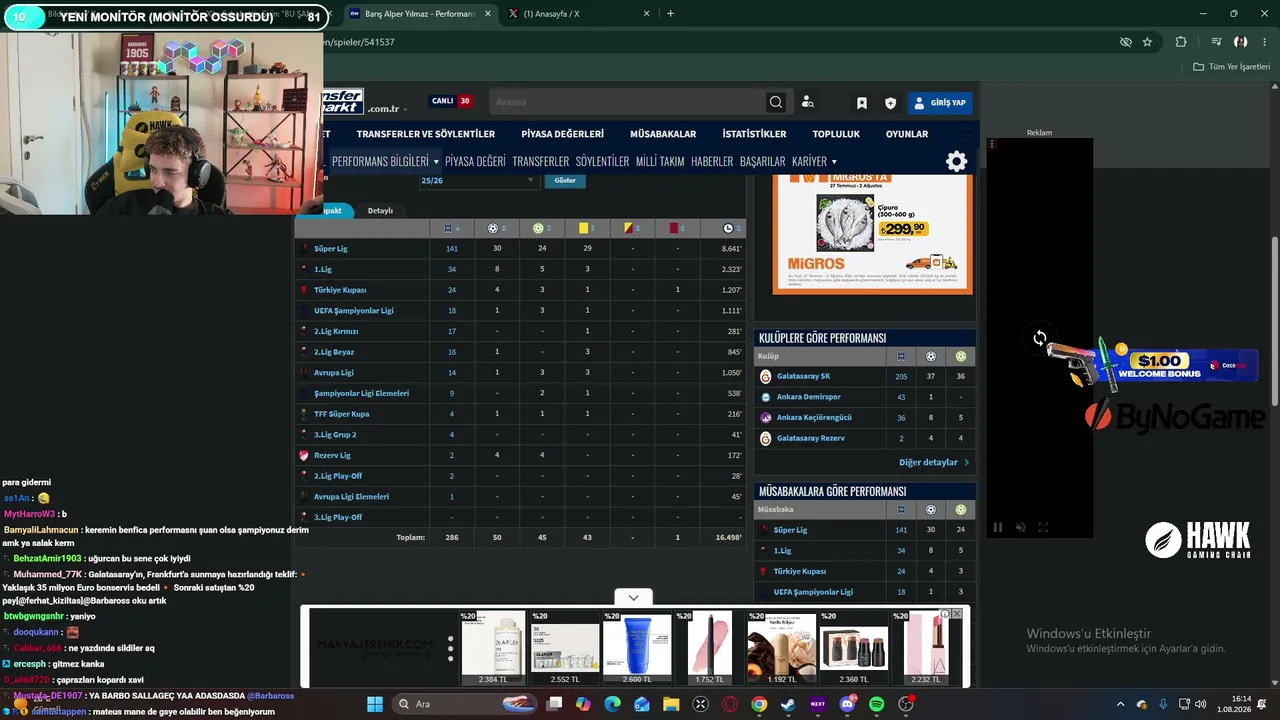Open Transferler ve Söylentiler menu
1280x720 pixels.
(426, 134)
